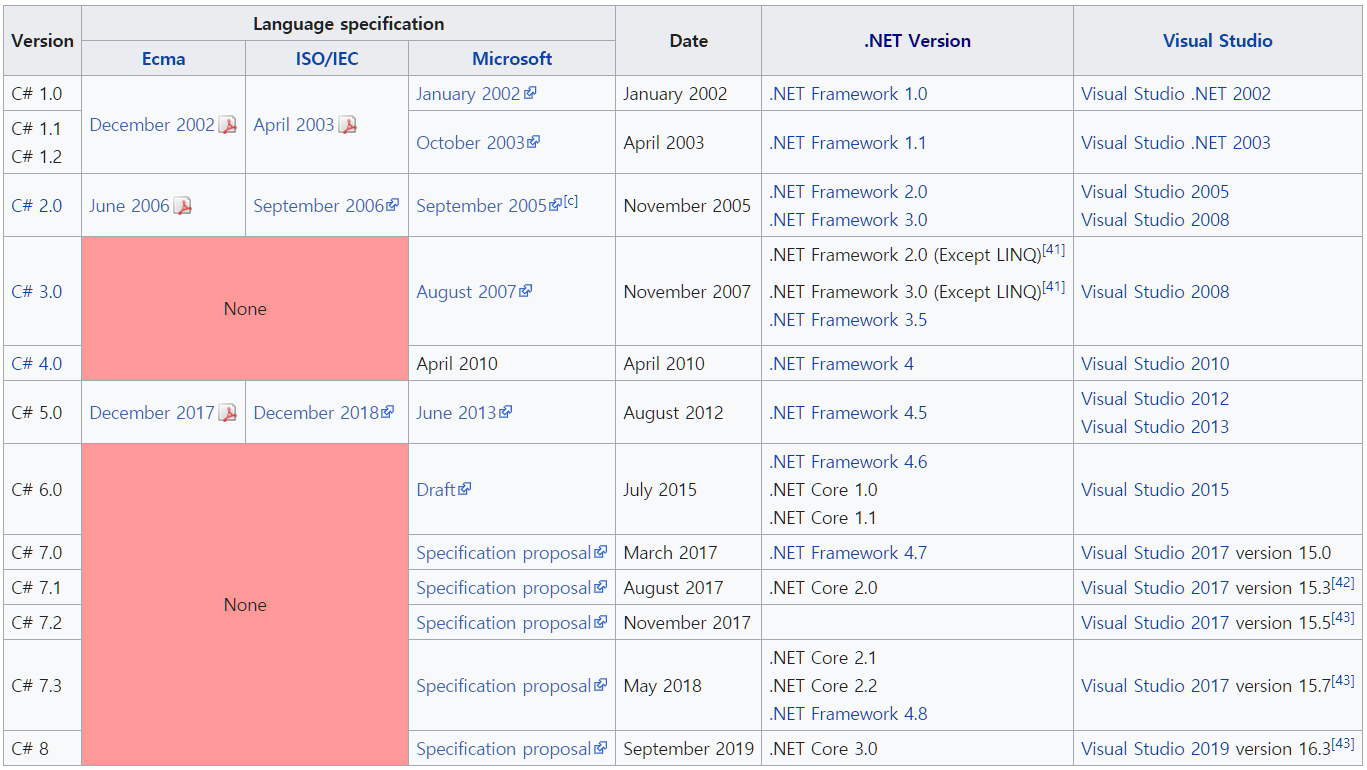
Task: Open Visual Studio 2017 link in version 15.0 row
Action: [1155, 553]
